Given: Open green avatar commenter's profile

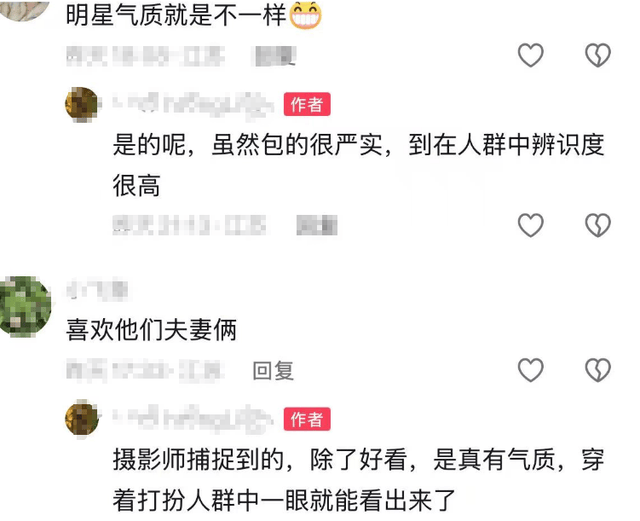Looking at the screenshot, I should click(25, 306).
